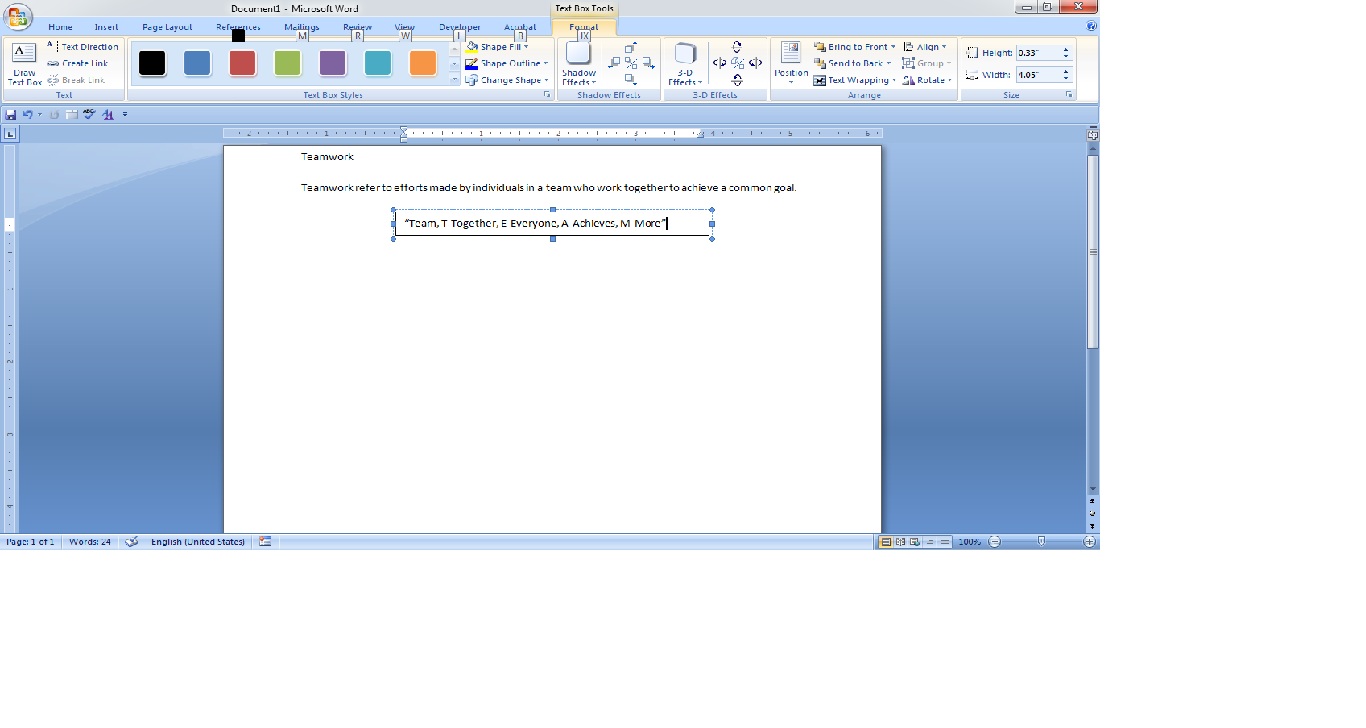
Task: Tilt 3-D effect left
Action: click(x=719, y=63)
